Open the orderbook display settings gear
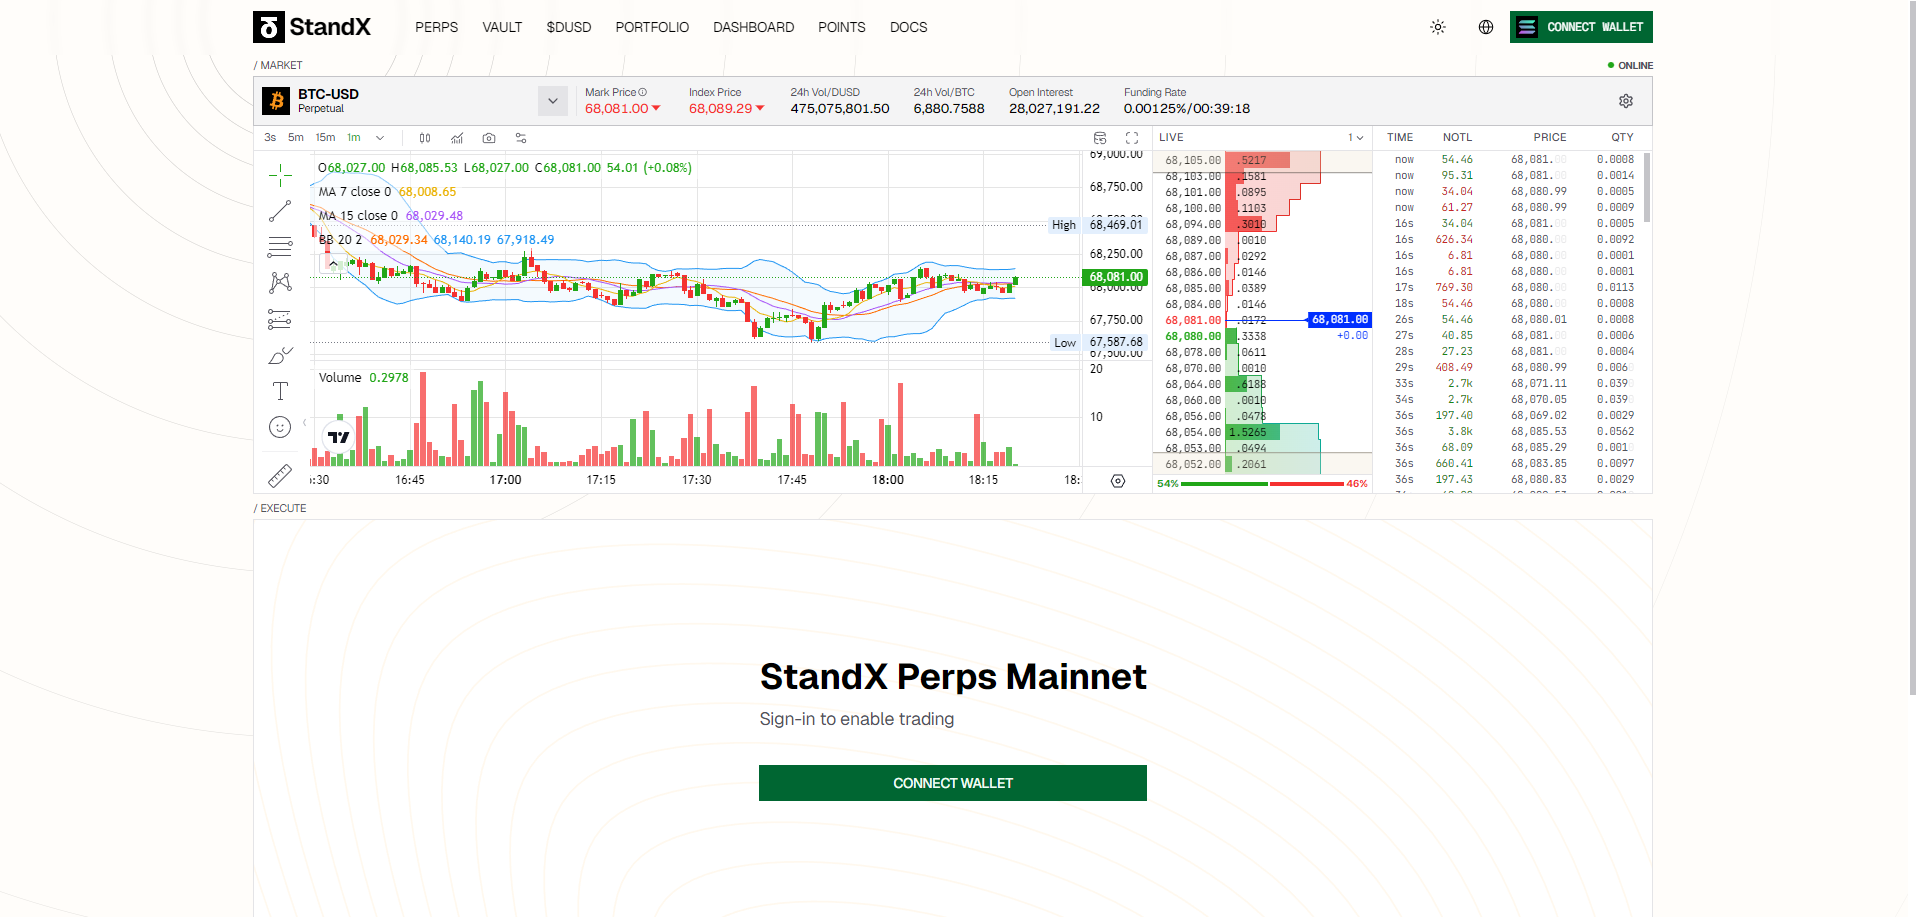The image size is (1918, 917). (1625, 101)
